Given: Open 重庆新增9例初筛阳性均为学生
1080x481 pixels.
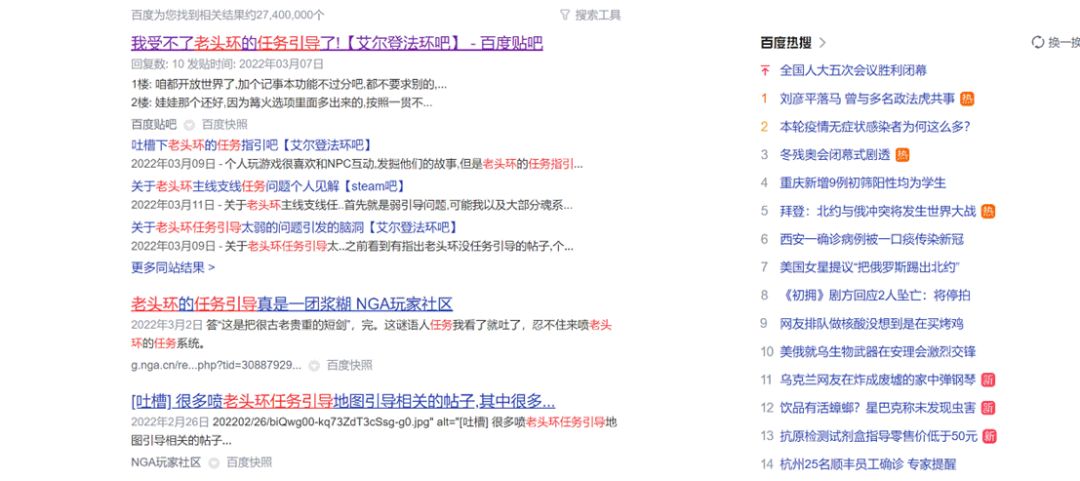Looking at the screenshot, I should 863,183.
